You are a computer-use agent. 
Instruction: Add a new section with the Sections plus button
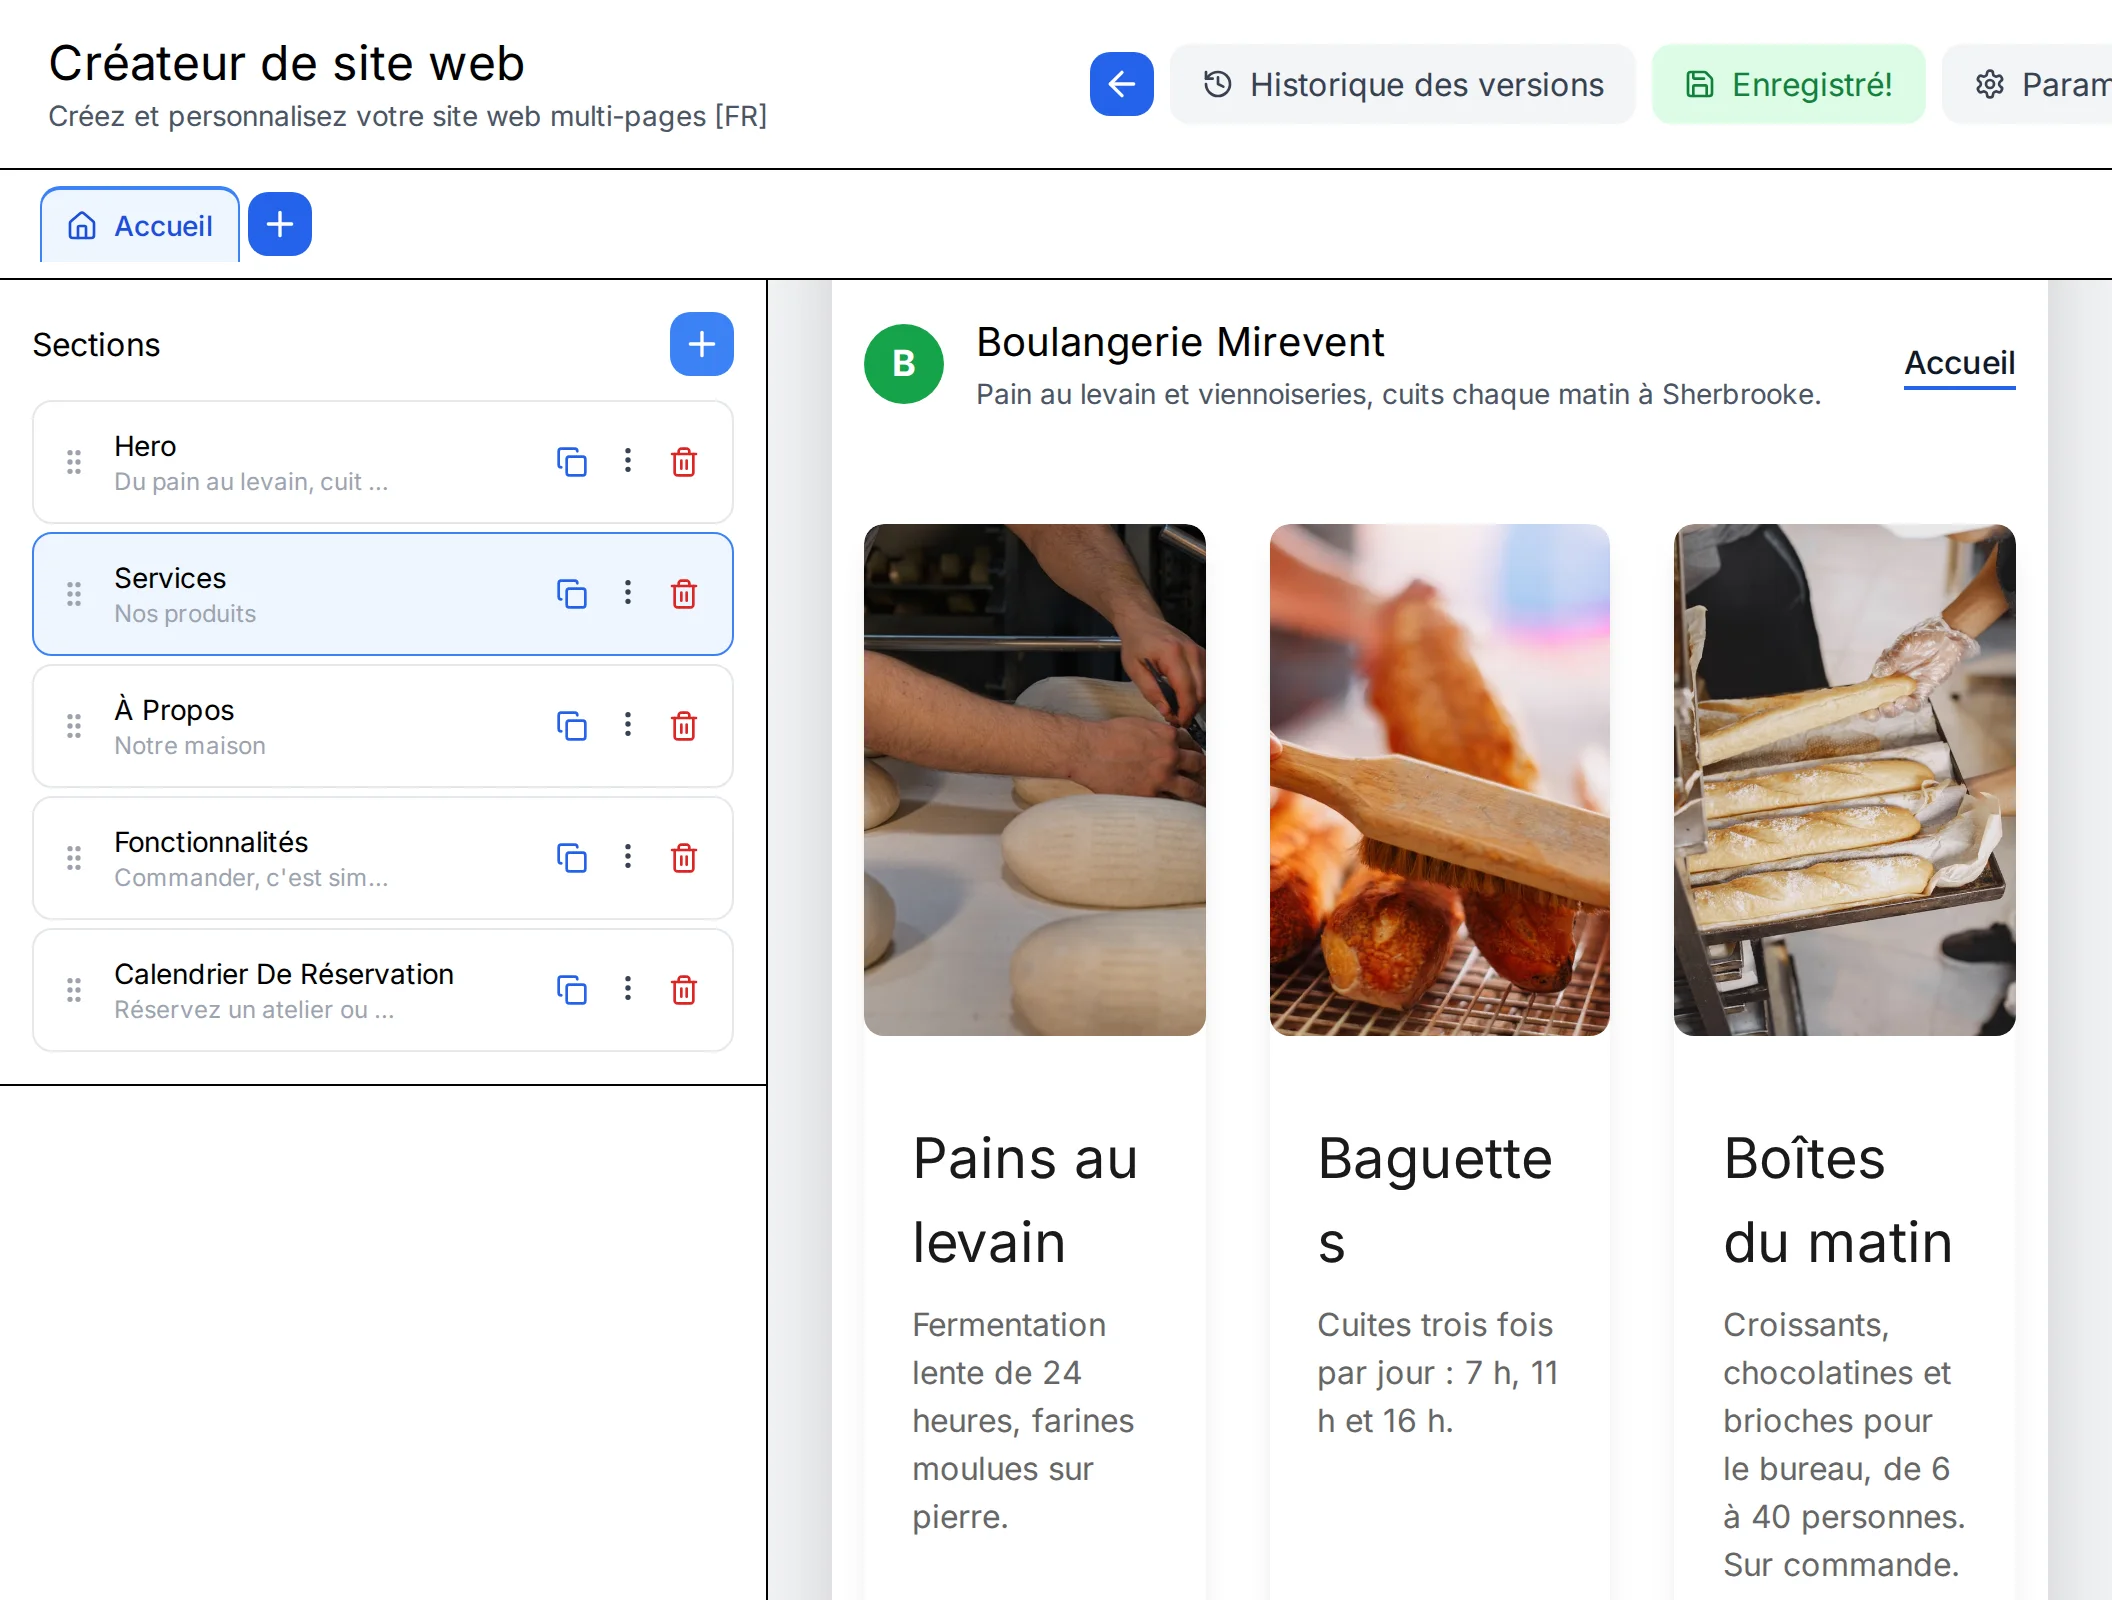(702, 344)
